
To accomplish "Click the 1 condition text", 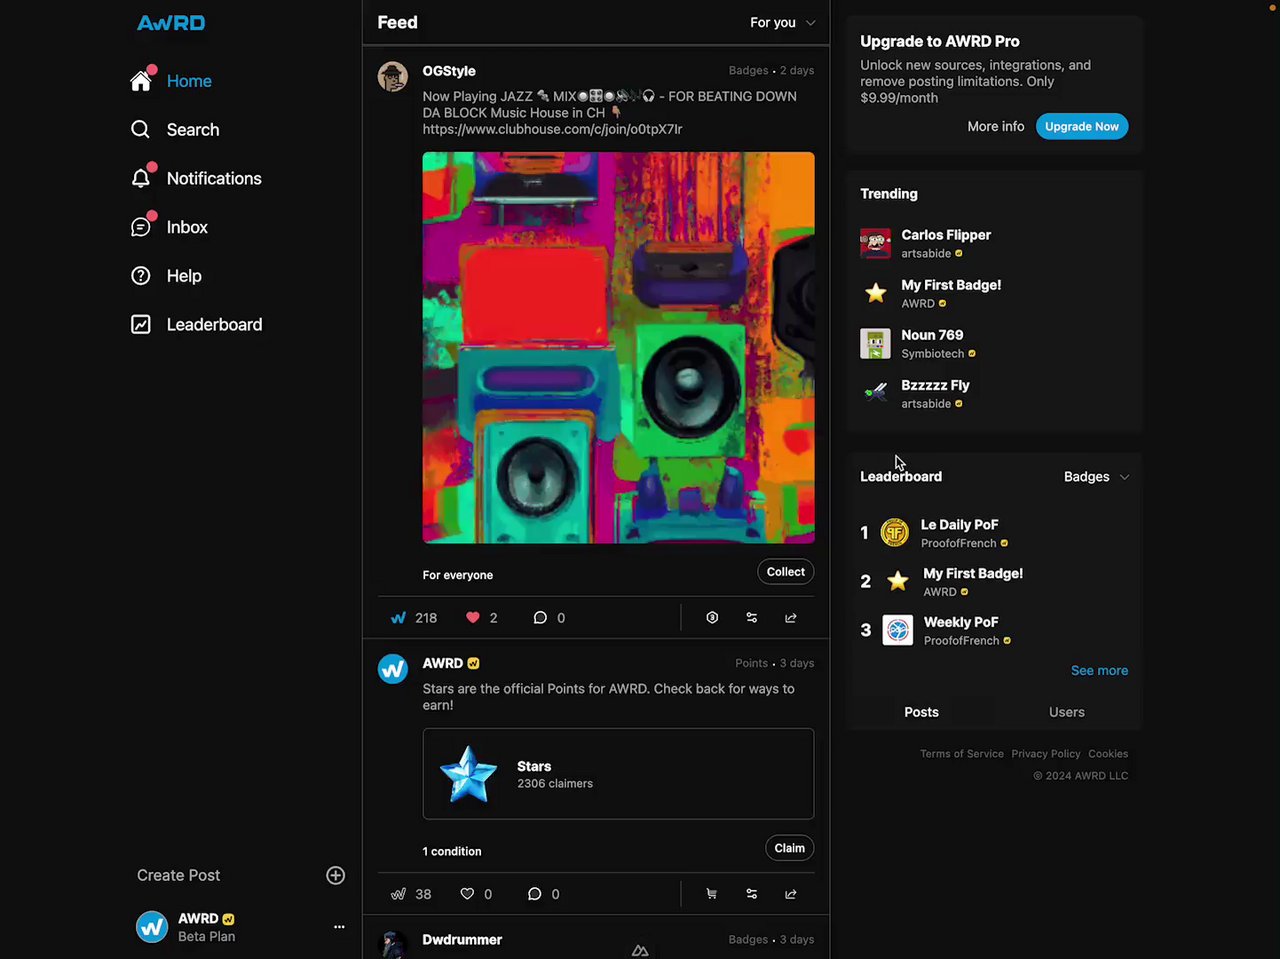I will coord(452,851).
